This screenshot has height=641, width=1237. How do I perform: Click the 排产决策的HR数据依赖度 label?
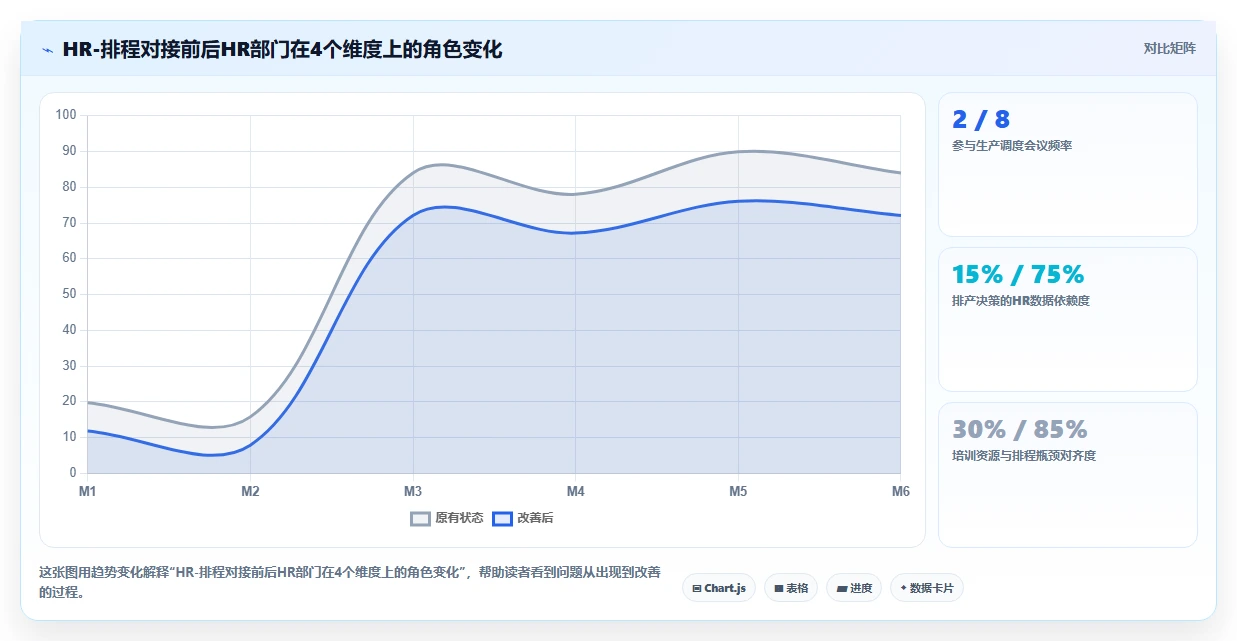pos(1020,301)
